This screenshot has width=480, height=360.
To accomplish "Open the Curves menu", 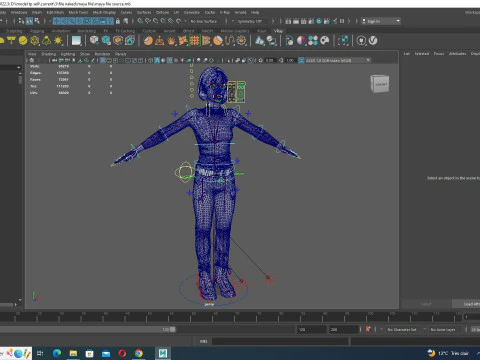I will pyautogui.click(x=126, y=12).
